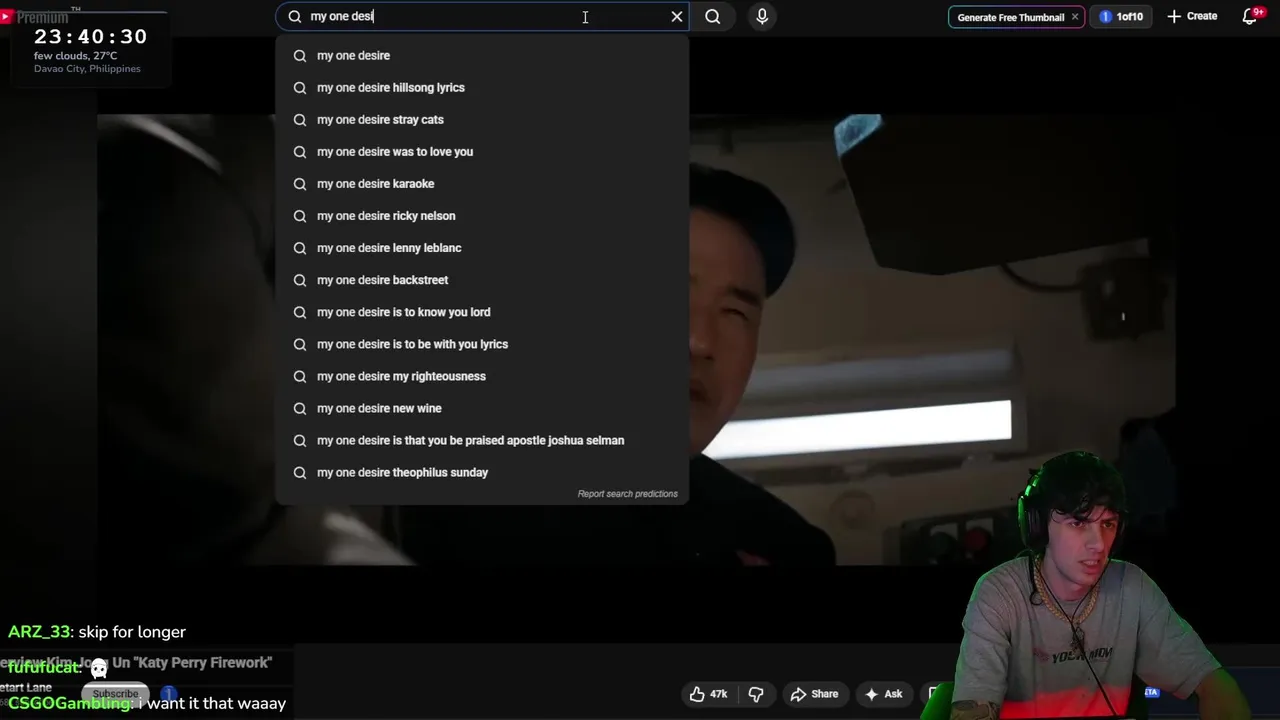Select the 'apostle joshua selman' suggestion

click(482, 440)
